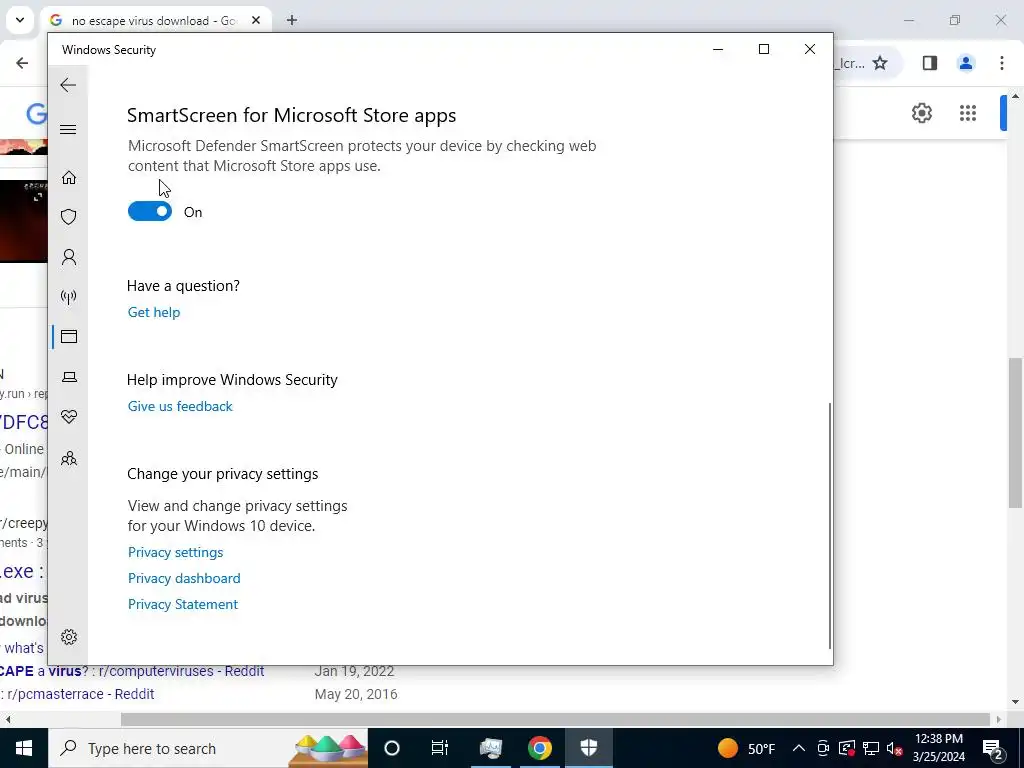Open the hamburger navigation menu
Viewport: 1024px width, 768px height.
point(68,129)
